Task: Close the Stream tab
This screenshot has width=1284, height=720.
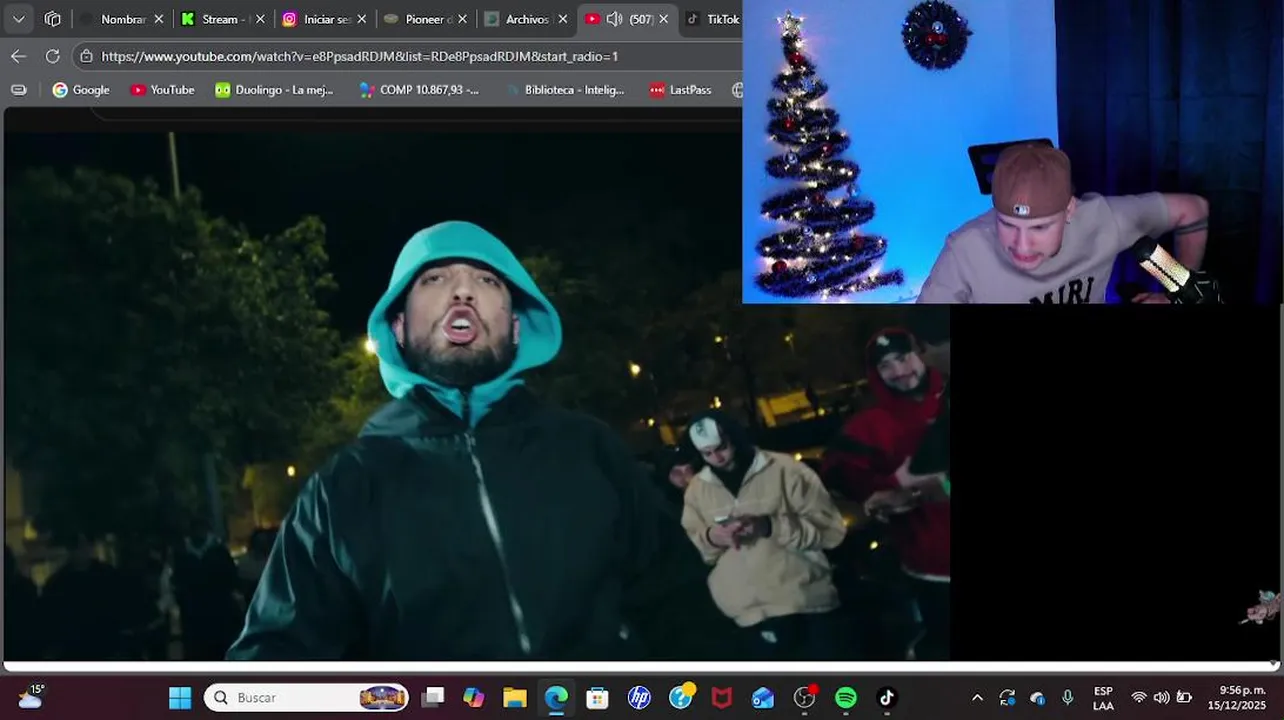Action: (x=260, y=19)
